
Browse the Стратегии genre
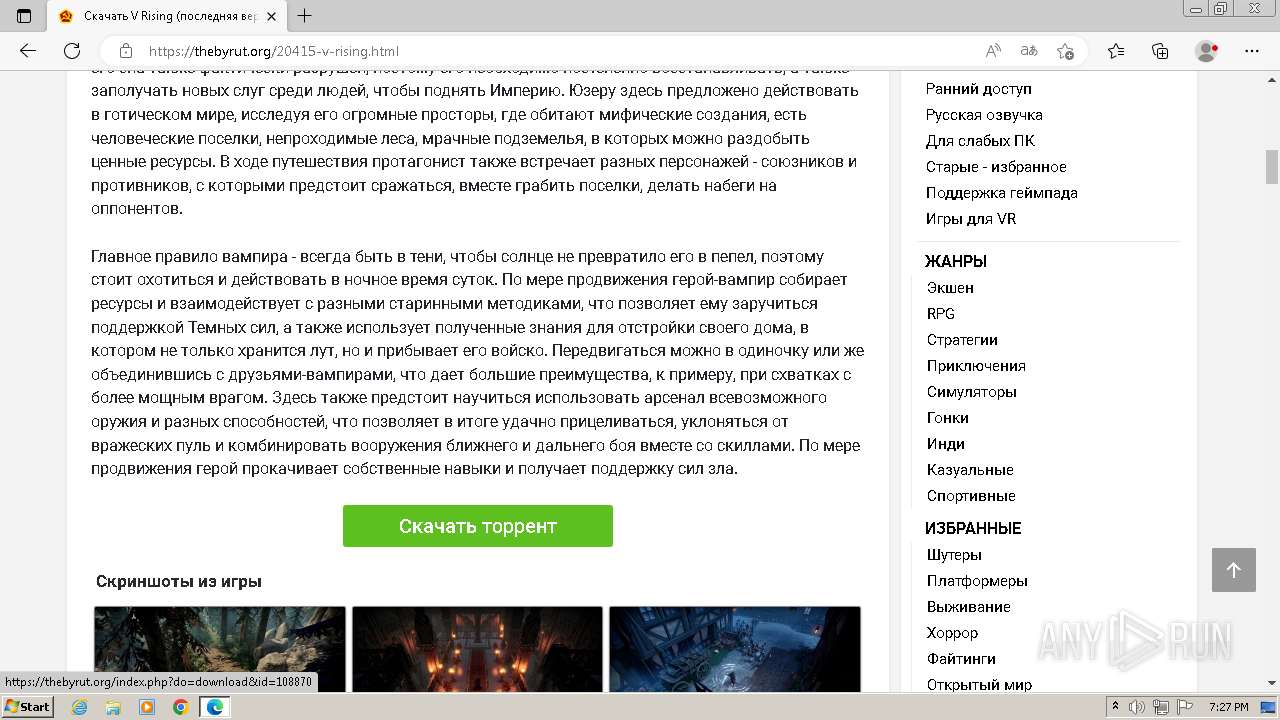(x=962, y=340)
